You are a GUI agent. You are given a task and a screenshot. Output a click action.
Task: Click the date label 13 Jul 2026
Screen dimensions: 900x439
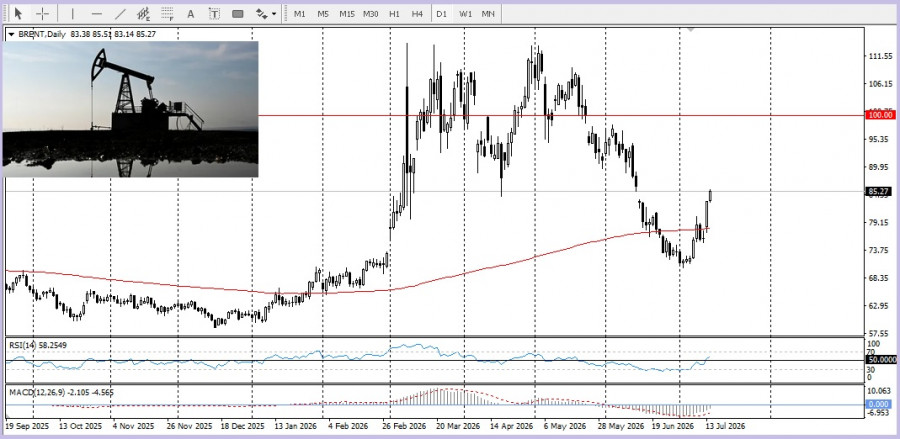[725, 426]
